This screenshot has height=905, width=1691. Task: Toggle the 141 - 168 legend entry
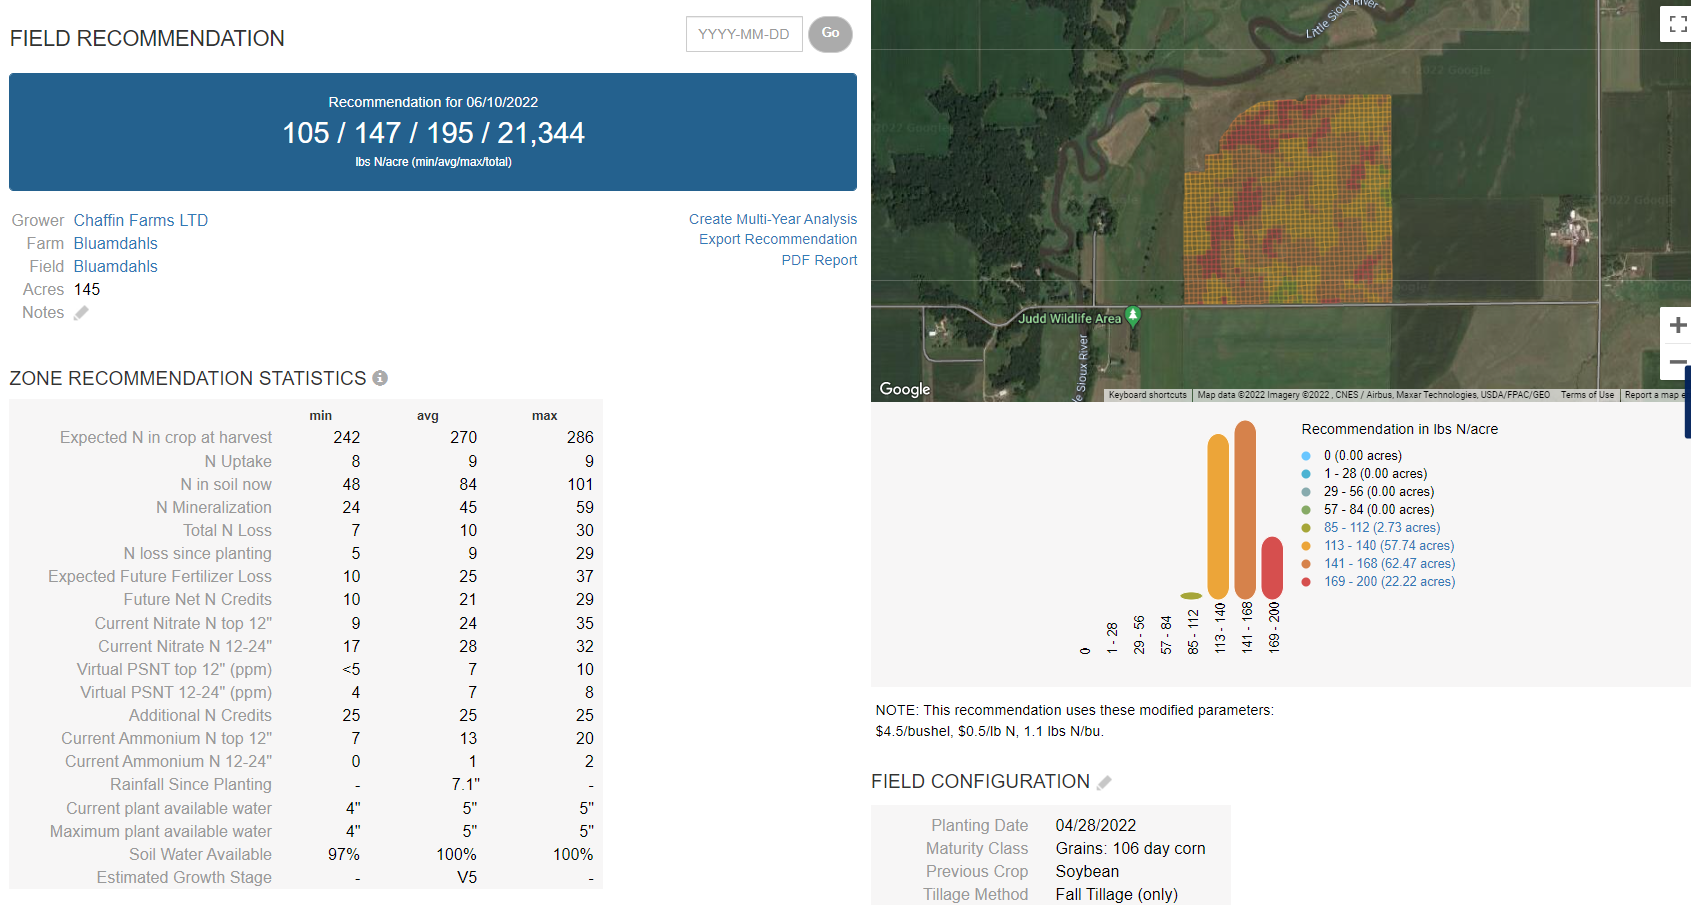tap(1388, 564)
